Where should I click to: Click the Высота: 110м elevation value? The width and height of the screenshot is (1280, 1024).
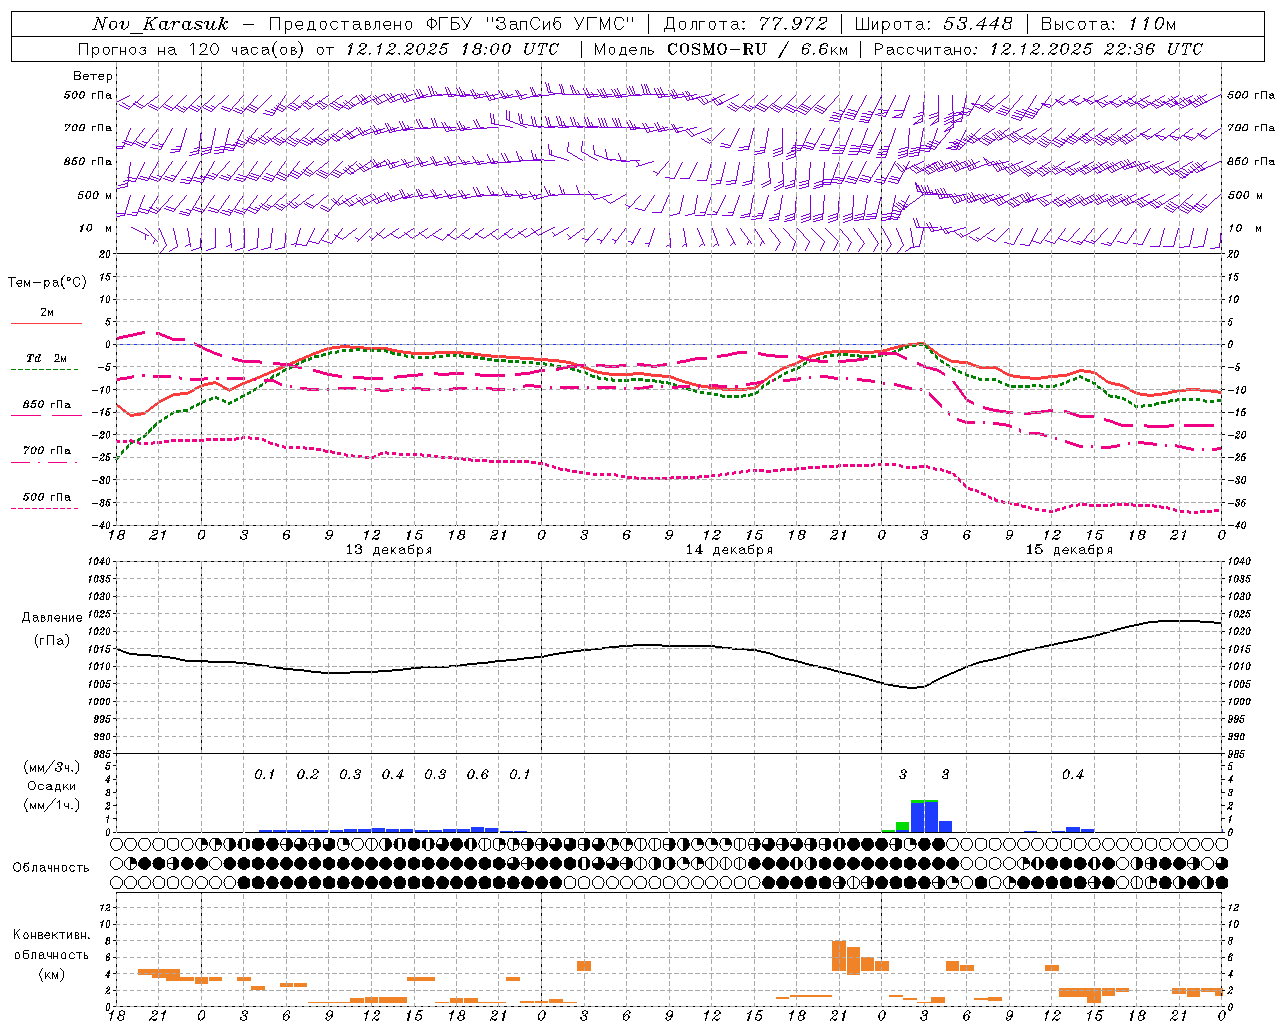point(1108,24)
